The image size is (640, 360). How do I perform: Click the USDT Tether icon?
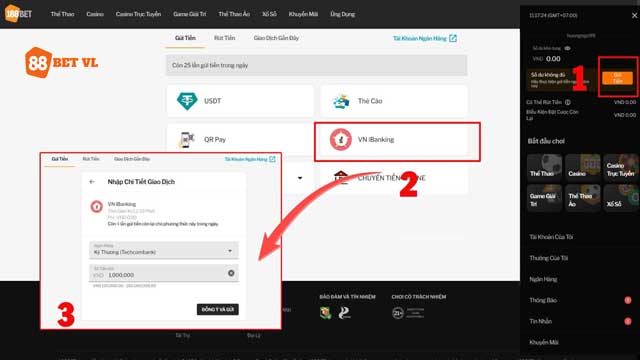(187, 101)
